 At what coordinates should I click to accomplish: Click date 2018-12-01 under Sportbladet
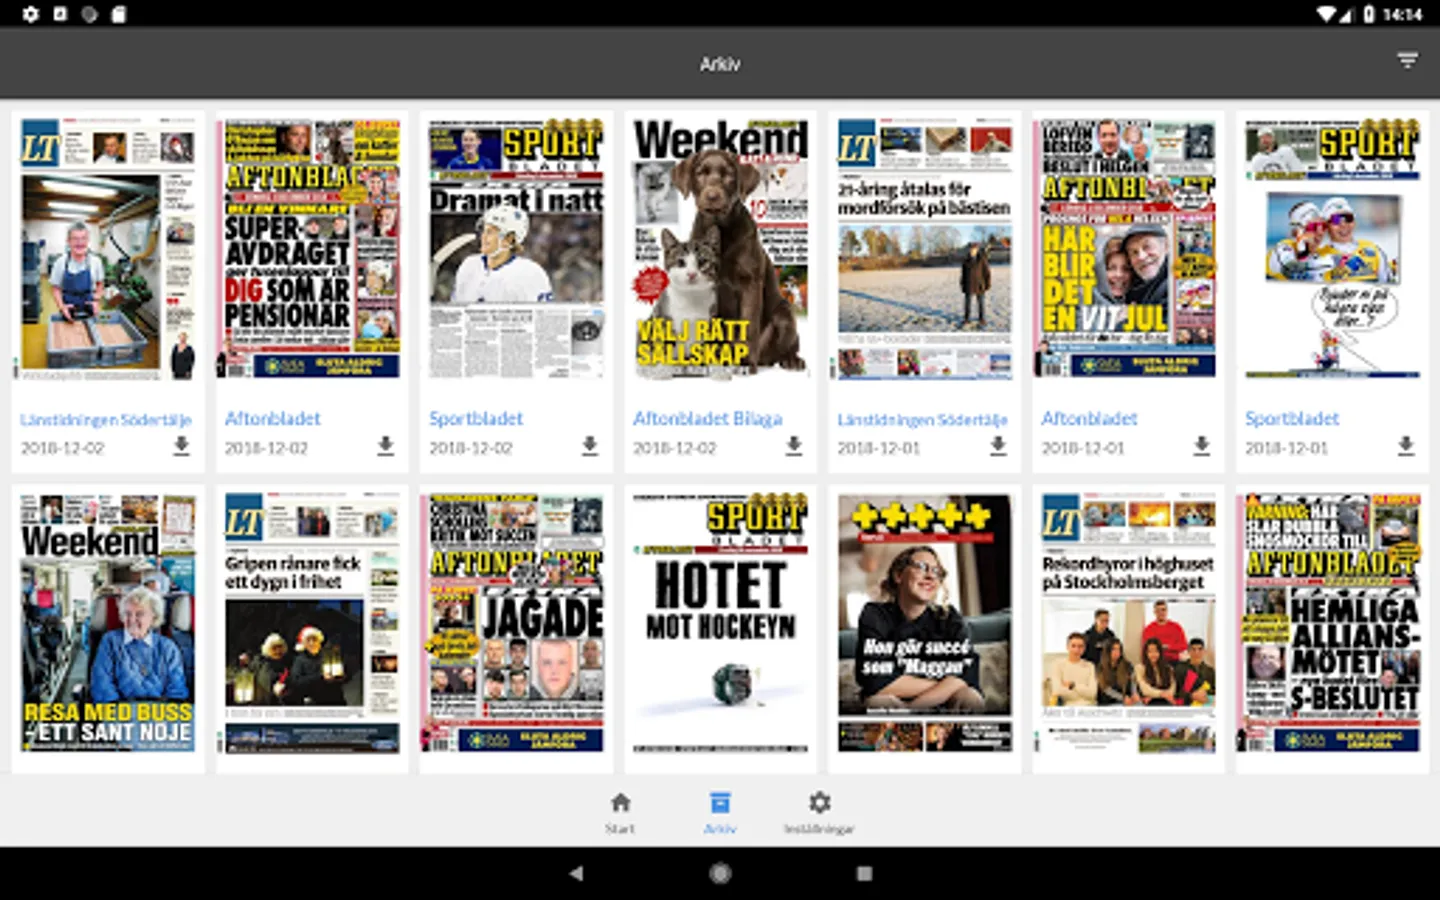tap(1287, 448)
